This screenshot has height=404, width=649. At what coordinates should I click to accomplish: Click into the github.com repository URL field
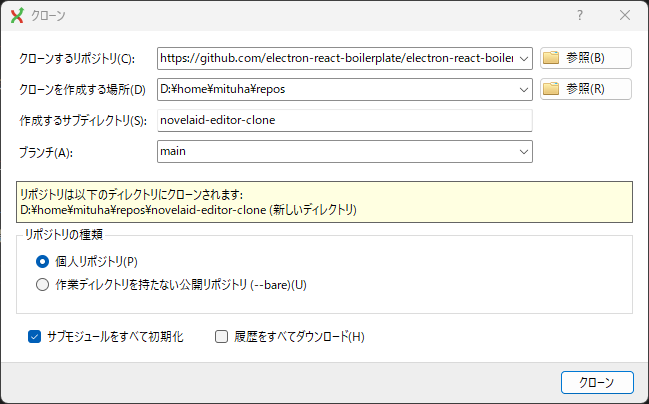335,58
